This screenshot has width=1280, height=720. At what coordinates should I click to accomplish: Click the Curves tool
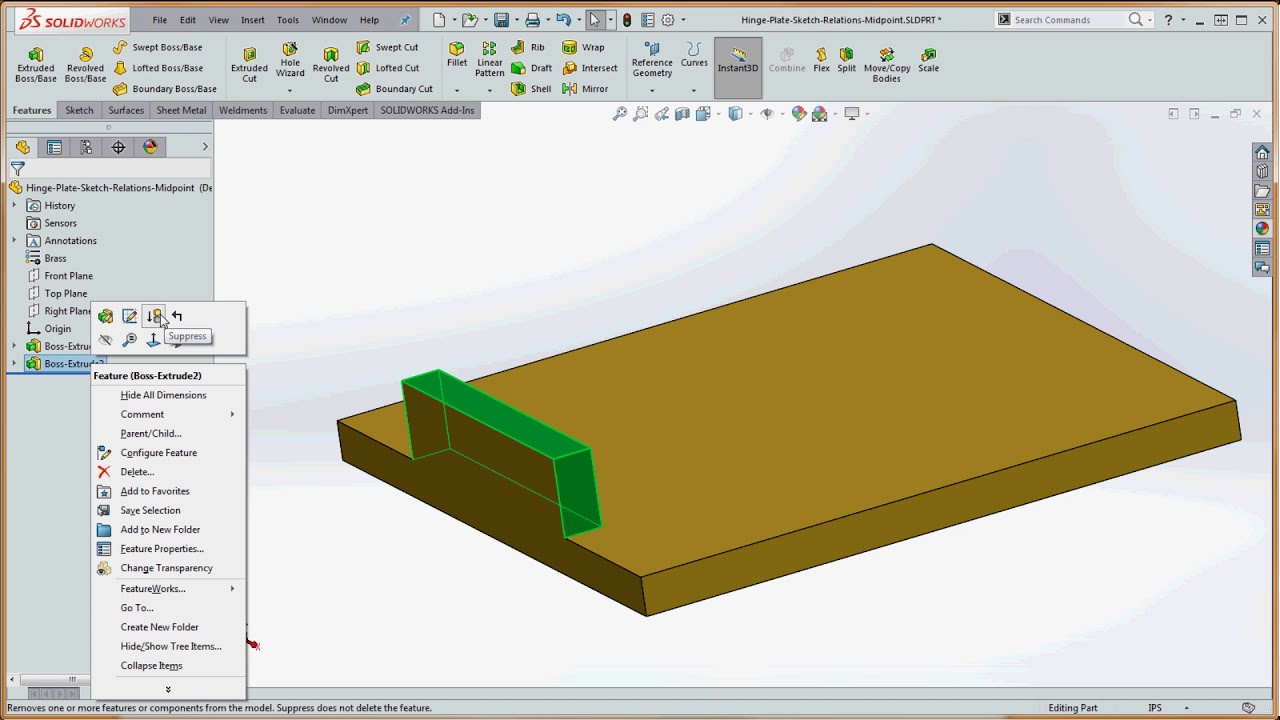coord(694,55)
